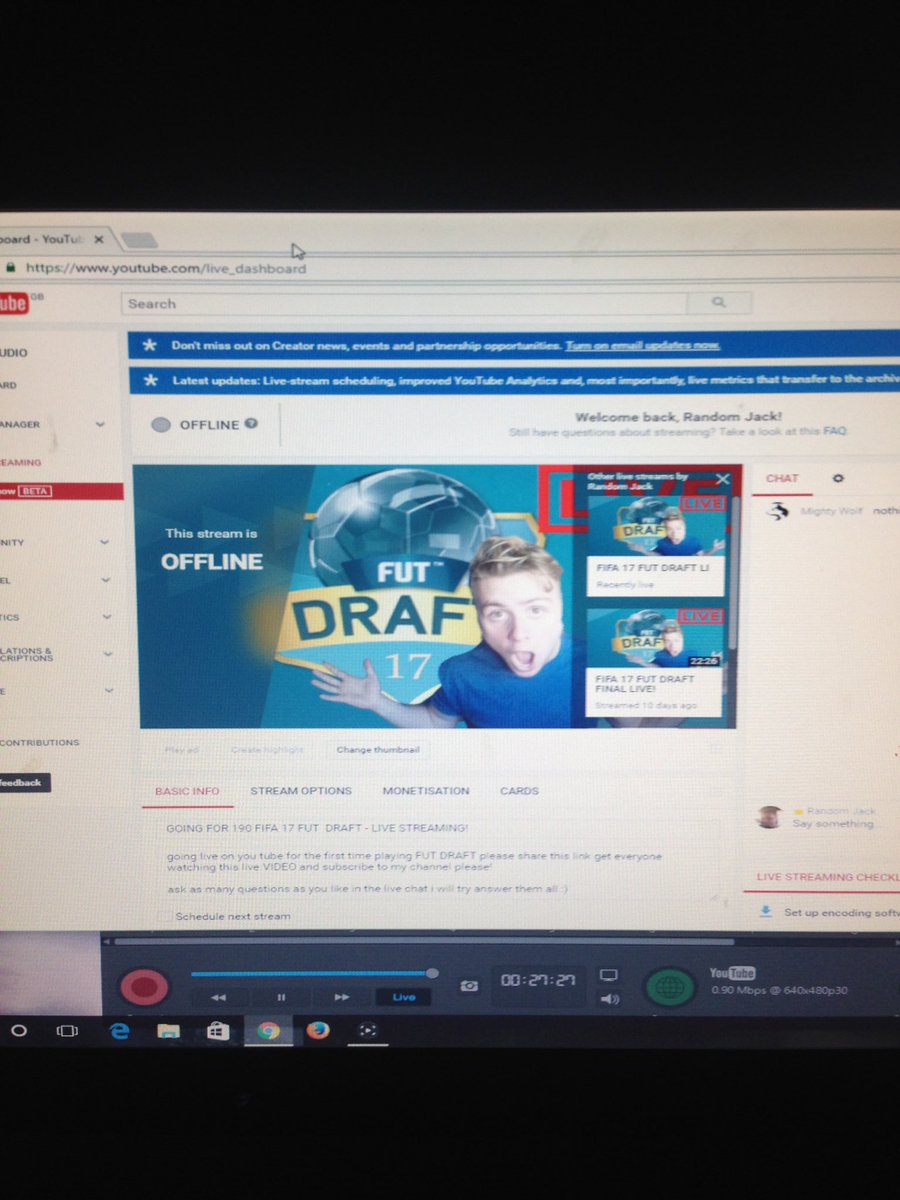This screenshot has width=900, height=1200.
Task: Open the streaming app taskbar icon
Action: [x=367, y=1029]
